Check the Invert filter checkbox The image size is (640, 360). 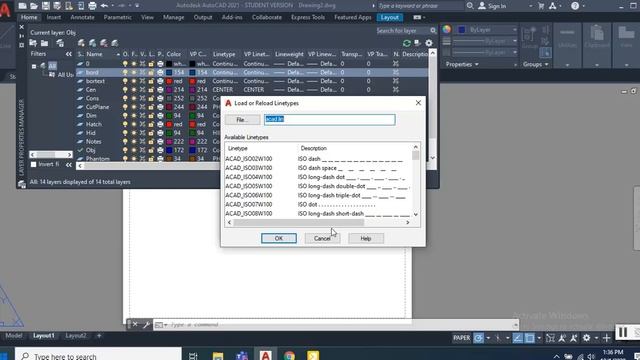tap(33, 164)
